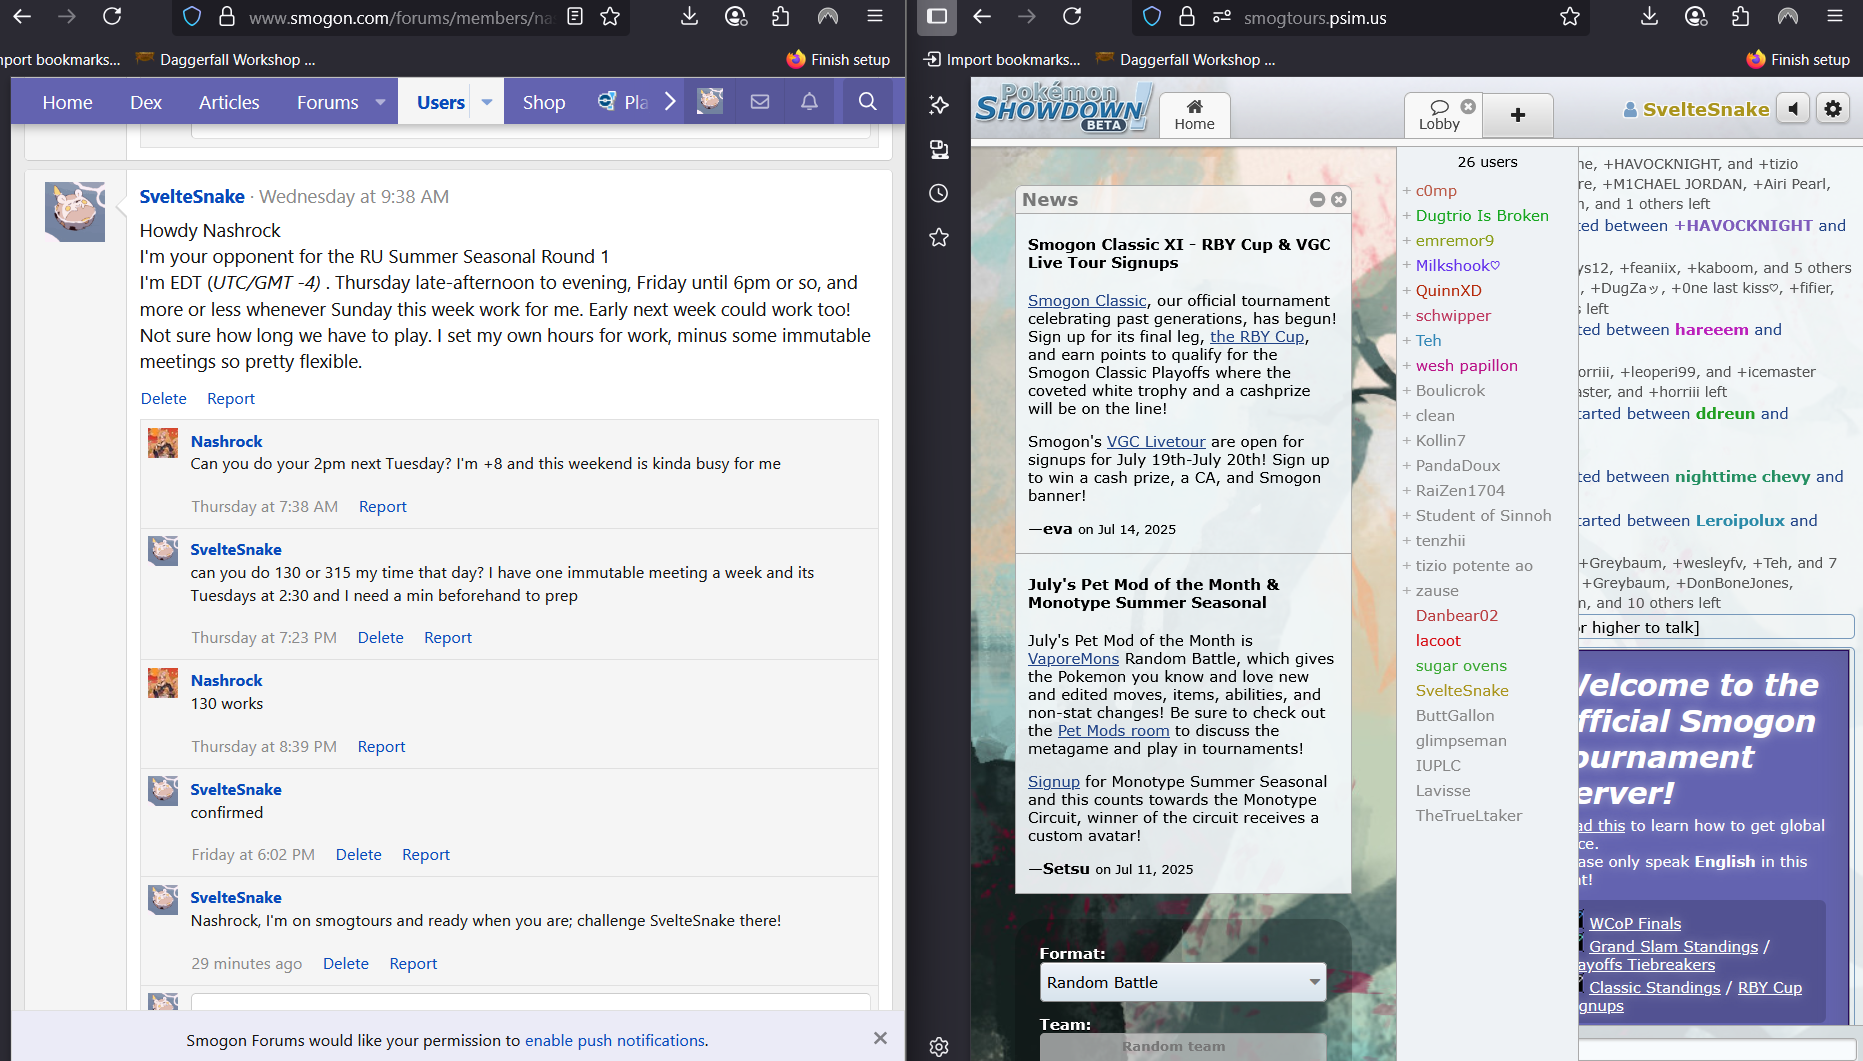The image size is (1863, 1061).
Task: Select user wesh papillon in user list
Action: point(1466,365)
